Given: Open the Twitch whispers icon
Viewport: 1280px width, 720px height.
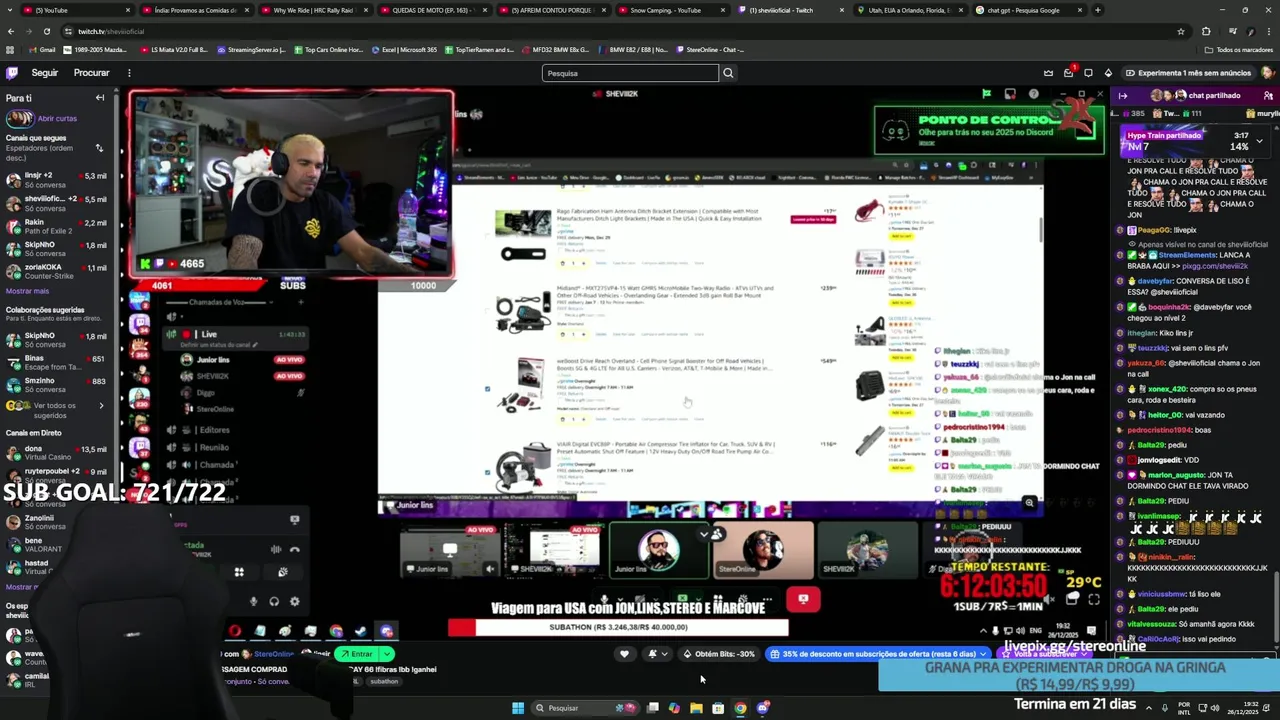Looking at the screenshot, I should [1088, 73].
